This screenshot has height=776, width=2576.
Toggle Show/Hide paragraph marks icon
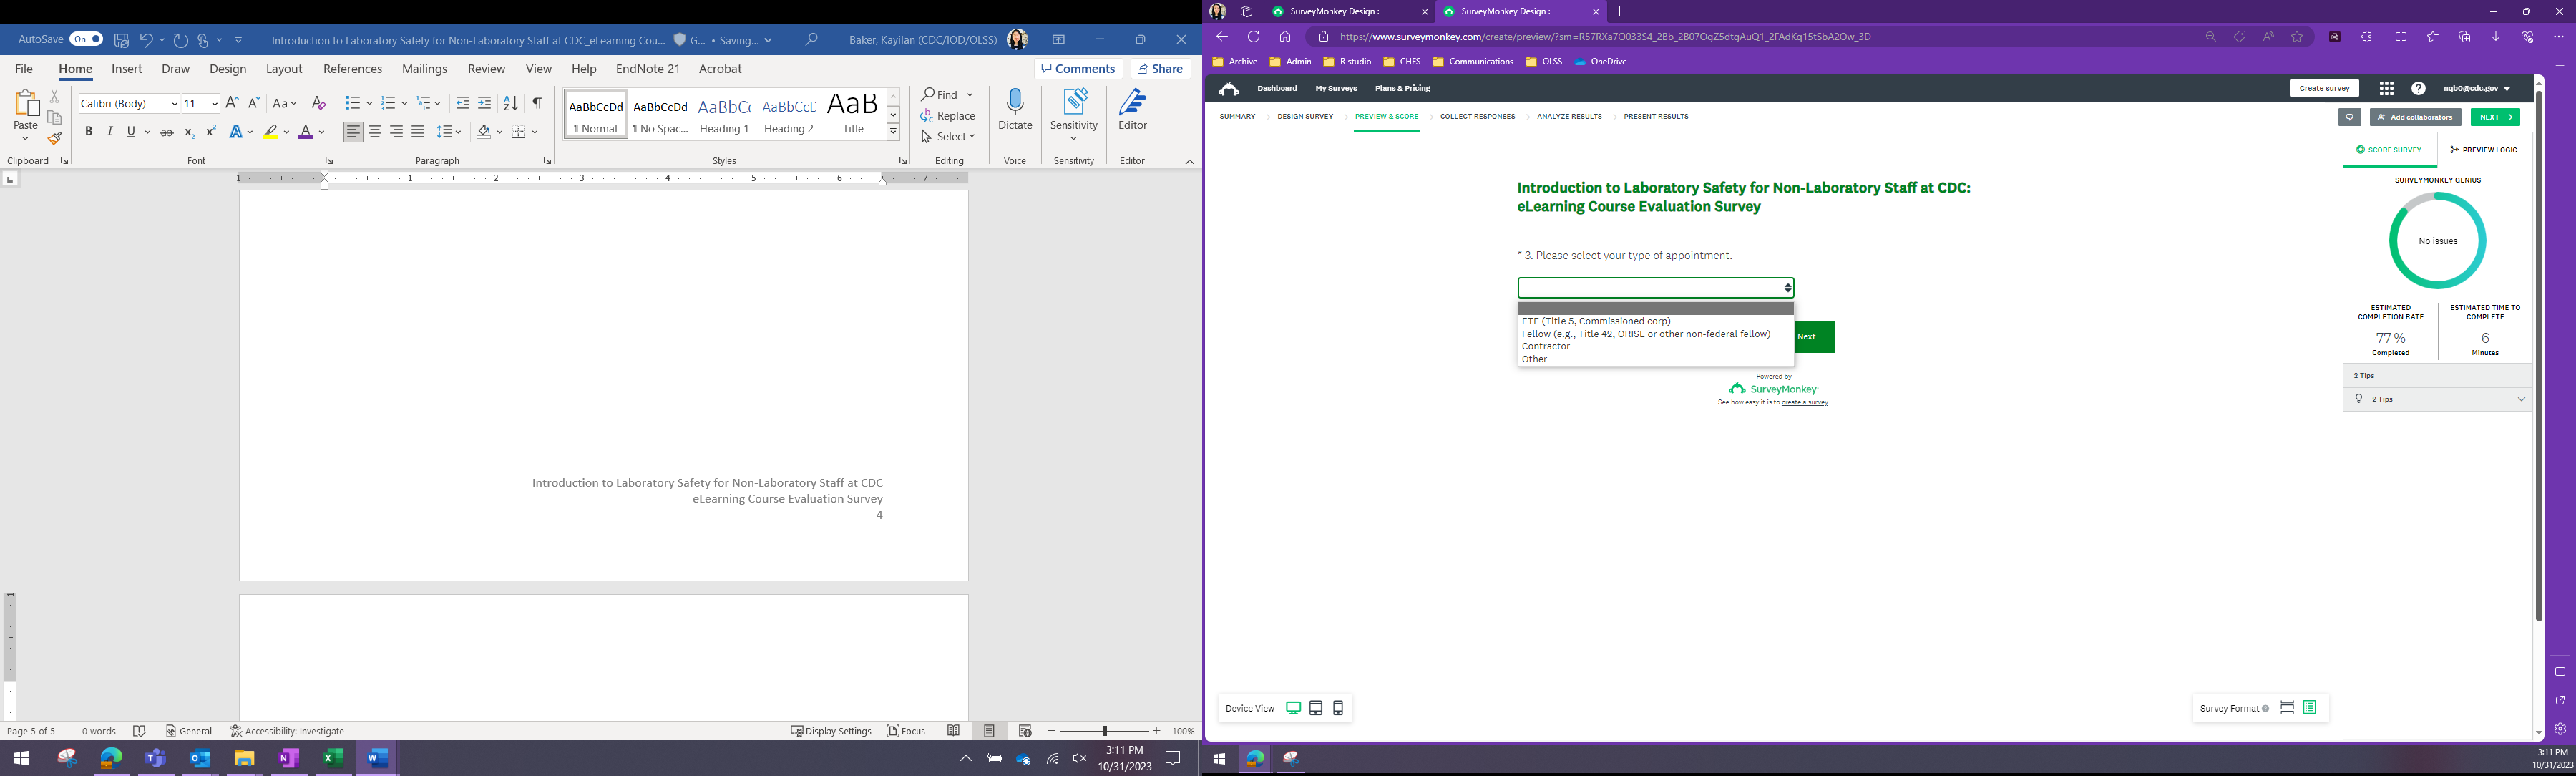[x=537, y=103]
